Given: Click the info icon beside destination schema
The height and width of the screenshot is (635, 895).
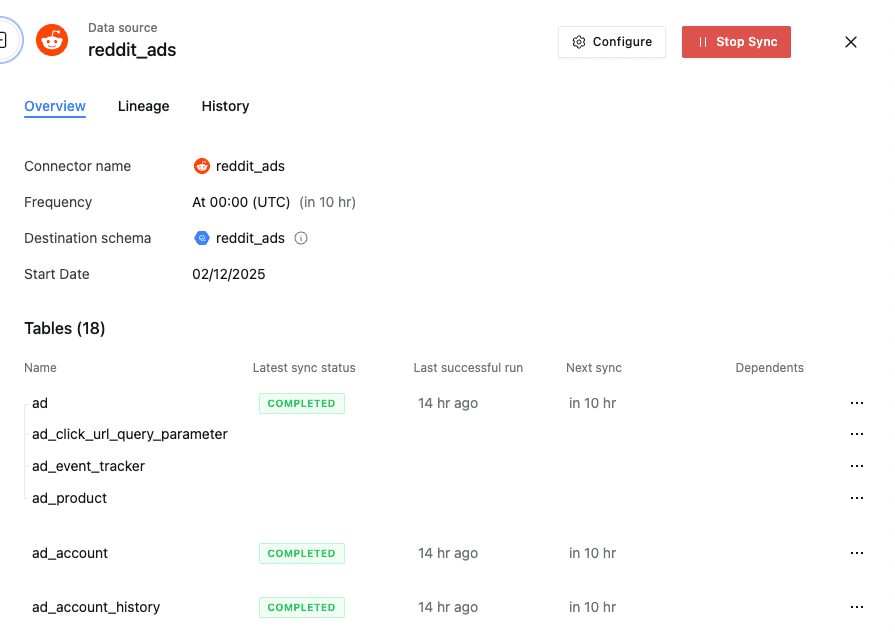Looking at the screenshot, I should pyautogui.click(x=301, y=239).
